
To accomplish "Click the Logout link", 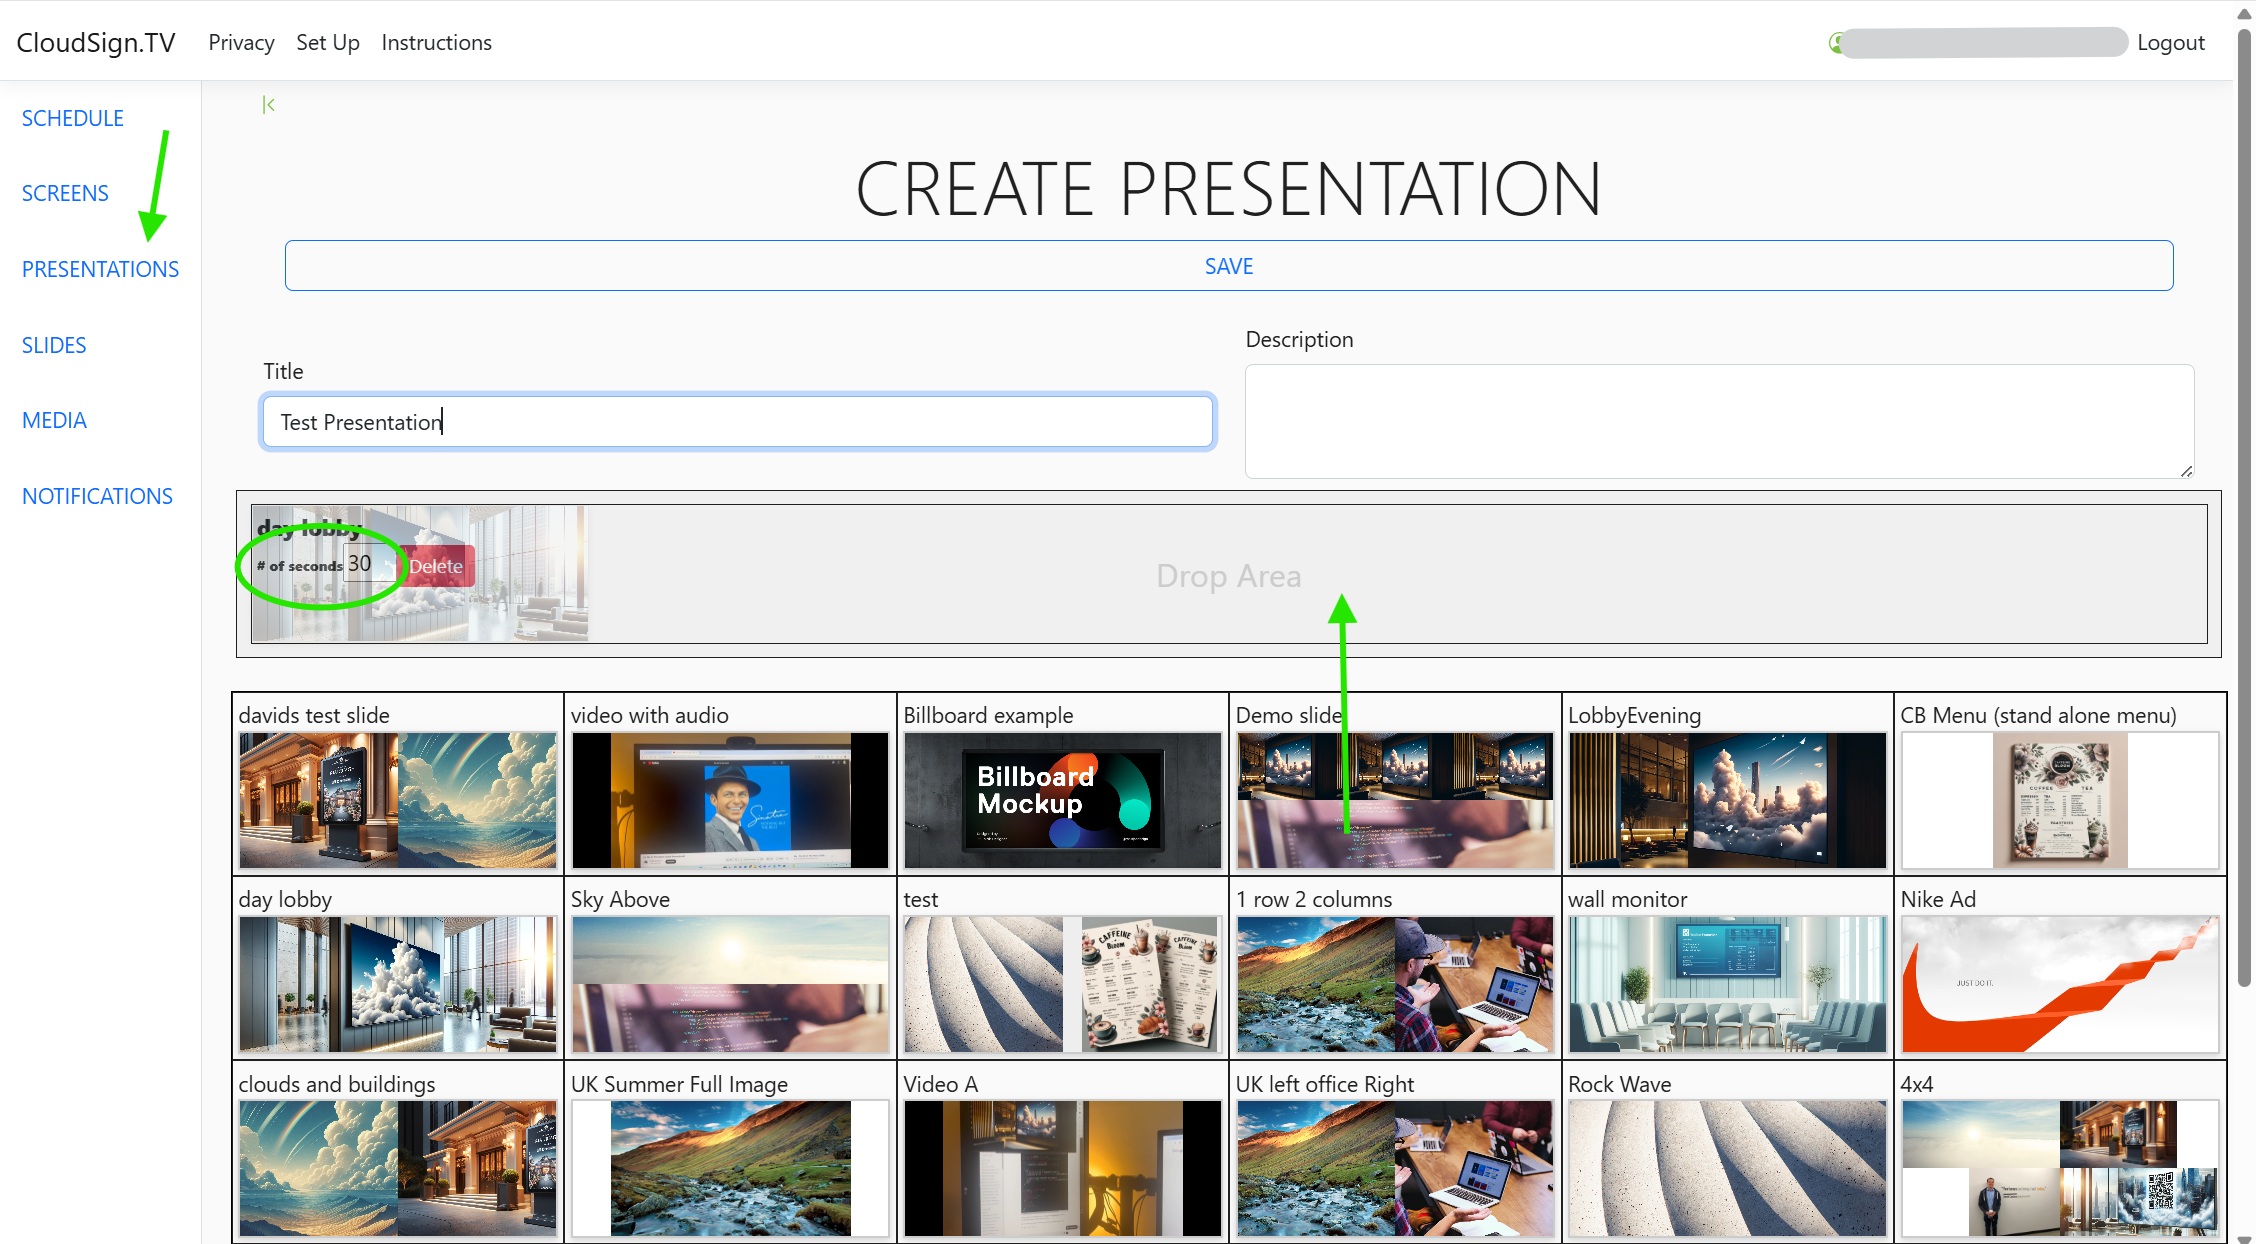I will click(x=2170, y=42).
